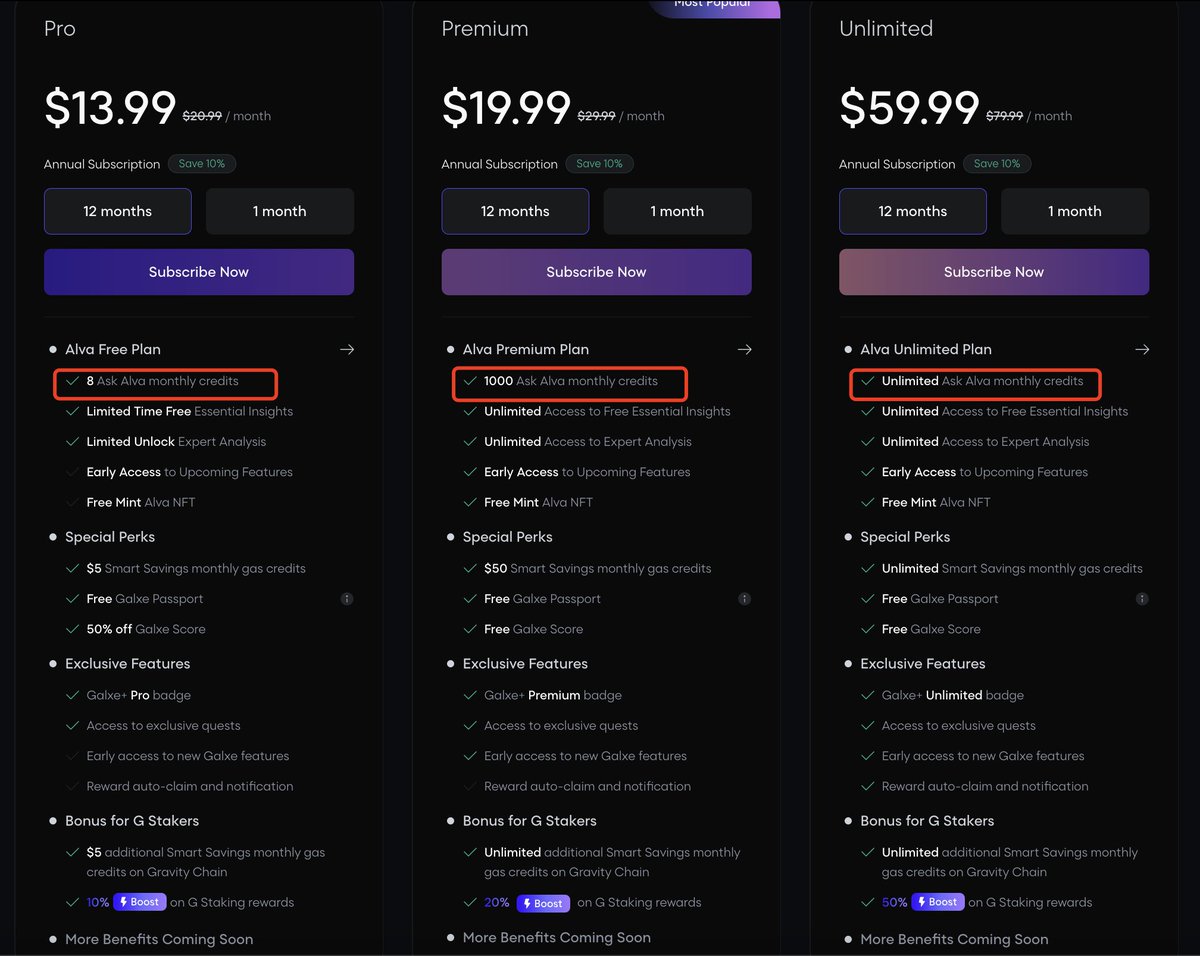Click the 10% Boost badge in Pro plan

pos(139,902)
